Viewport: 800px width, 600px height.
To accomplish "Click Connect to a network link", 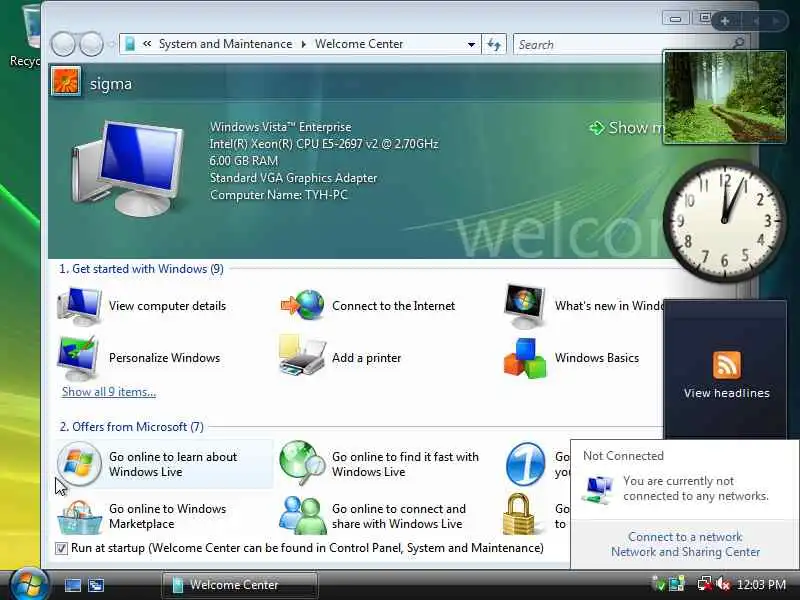I will (685, 537).
